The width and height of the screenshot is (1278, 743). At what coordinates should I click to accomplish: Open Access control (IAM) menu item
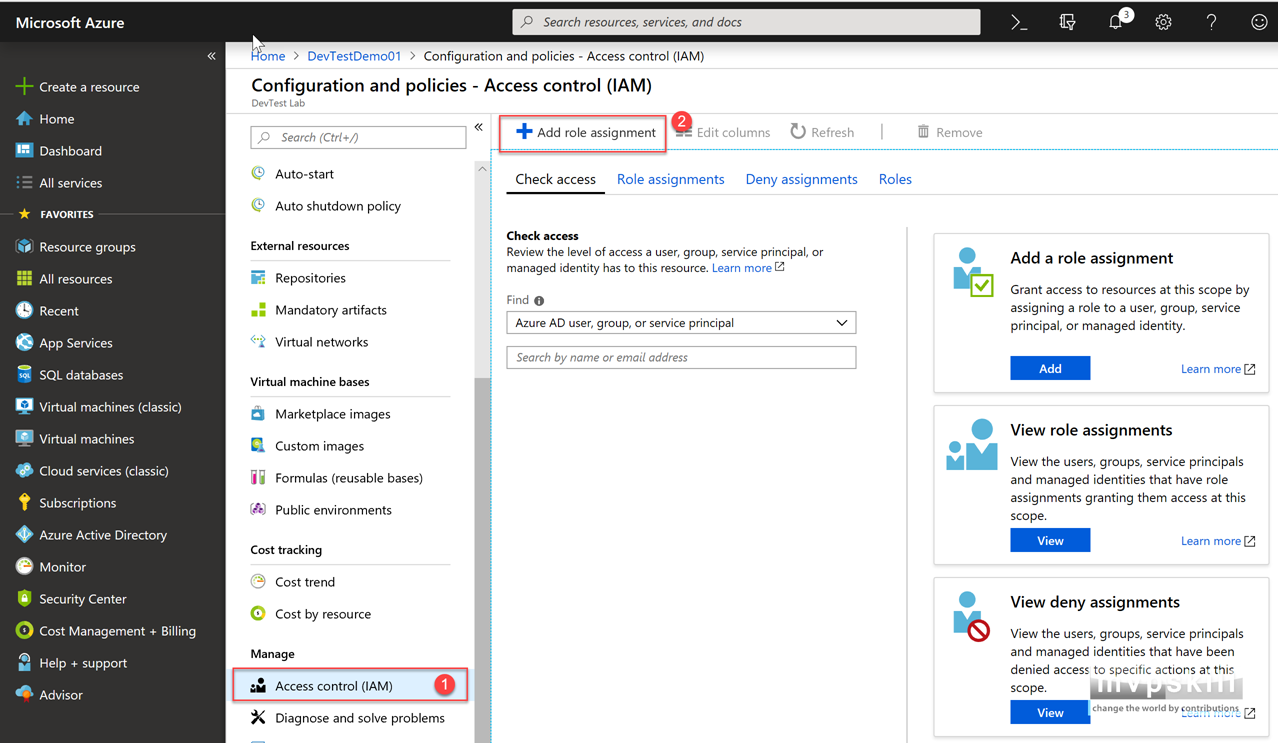point(350,686)
